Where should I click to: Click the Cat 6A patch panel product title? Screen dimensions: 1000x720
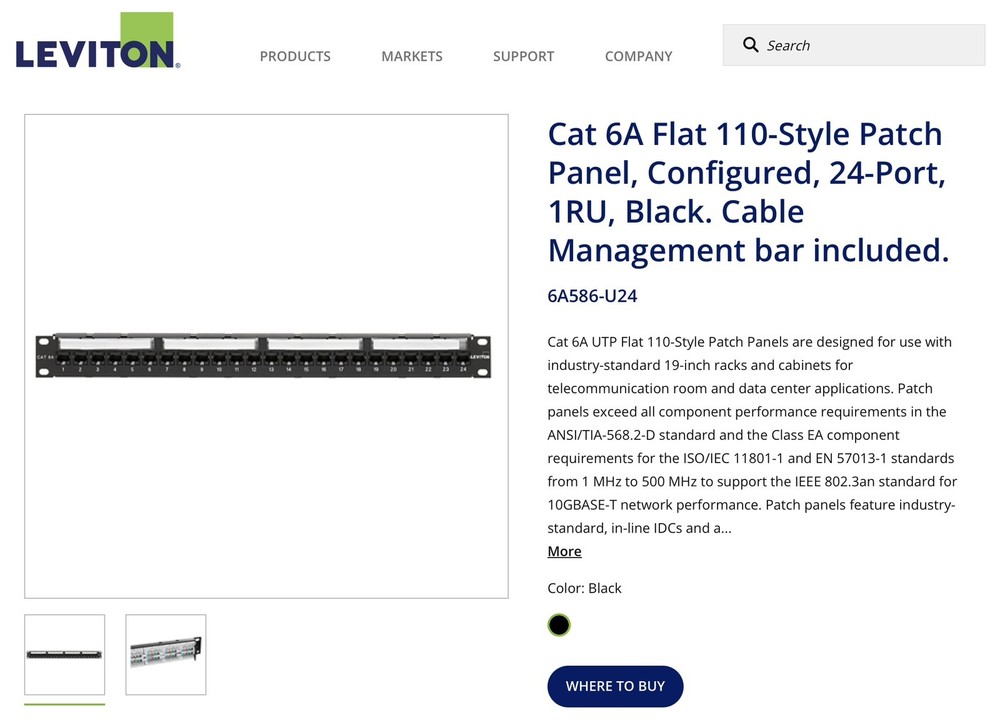[x=745, y=192]
